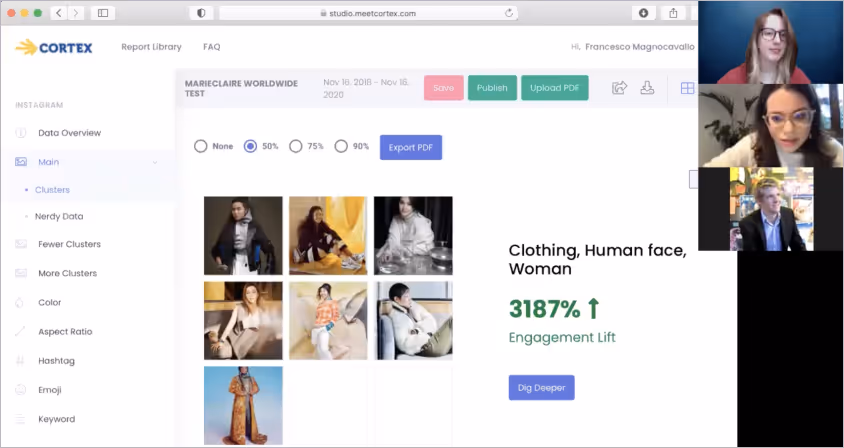Open the Keyword section
This screenshot has height=448, width=844.
click(x=57, y=419)
